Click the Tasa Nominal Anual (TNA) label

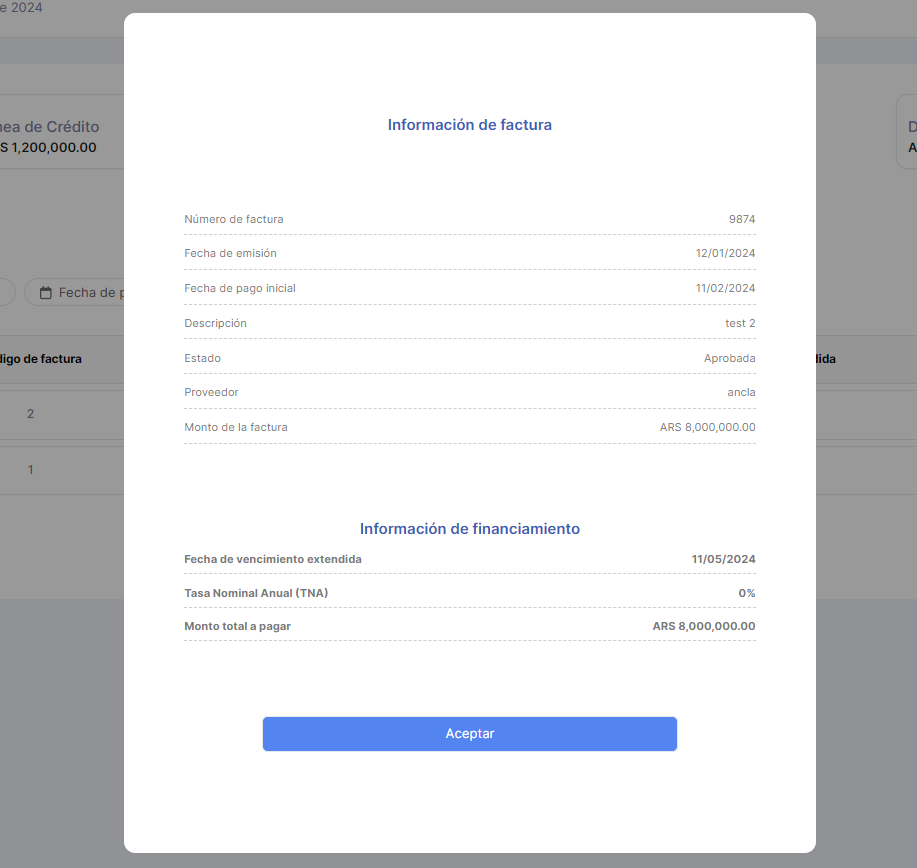click(x=256, y=594)
